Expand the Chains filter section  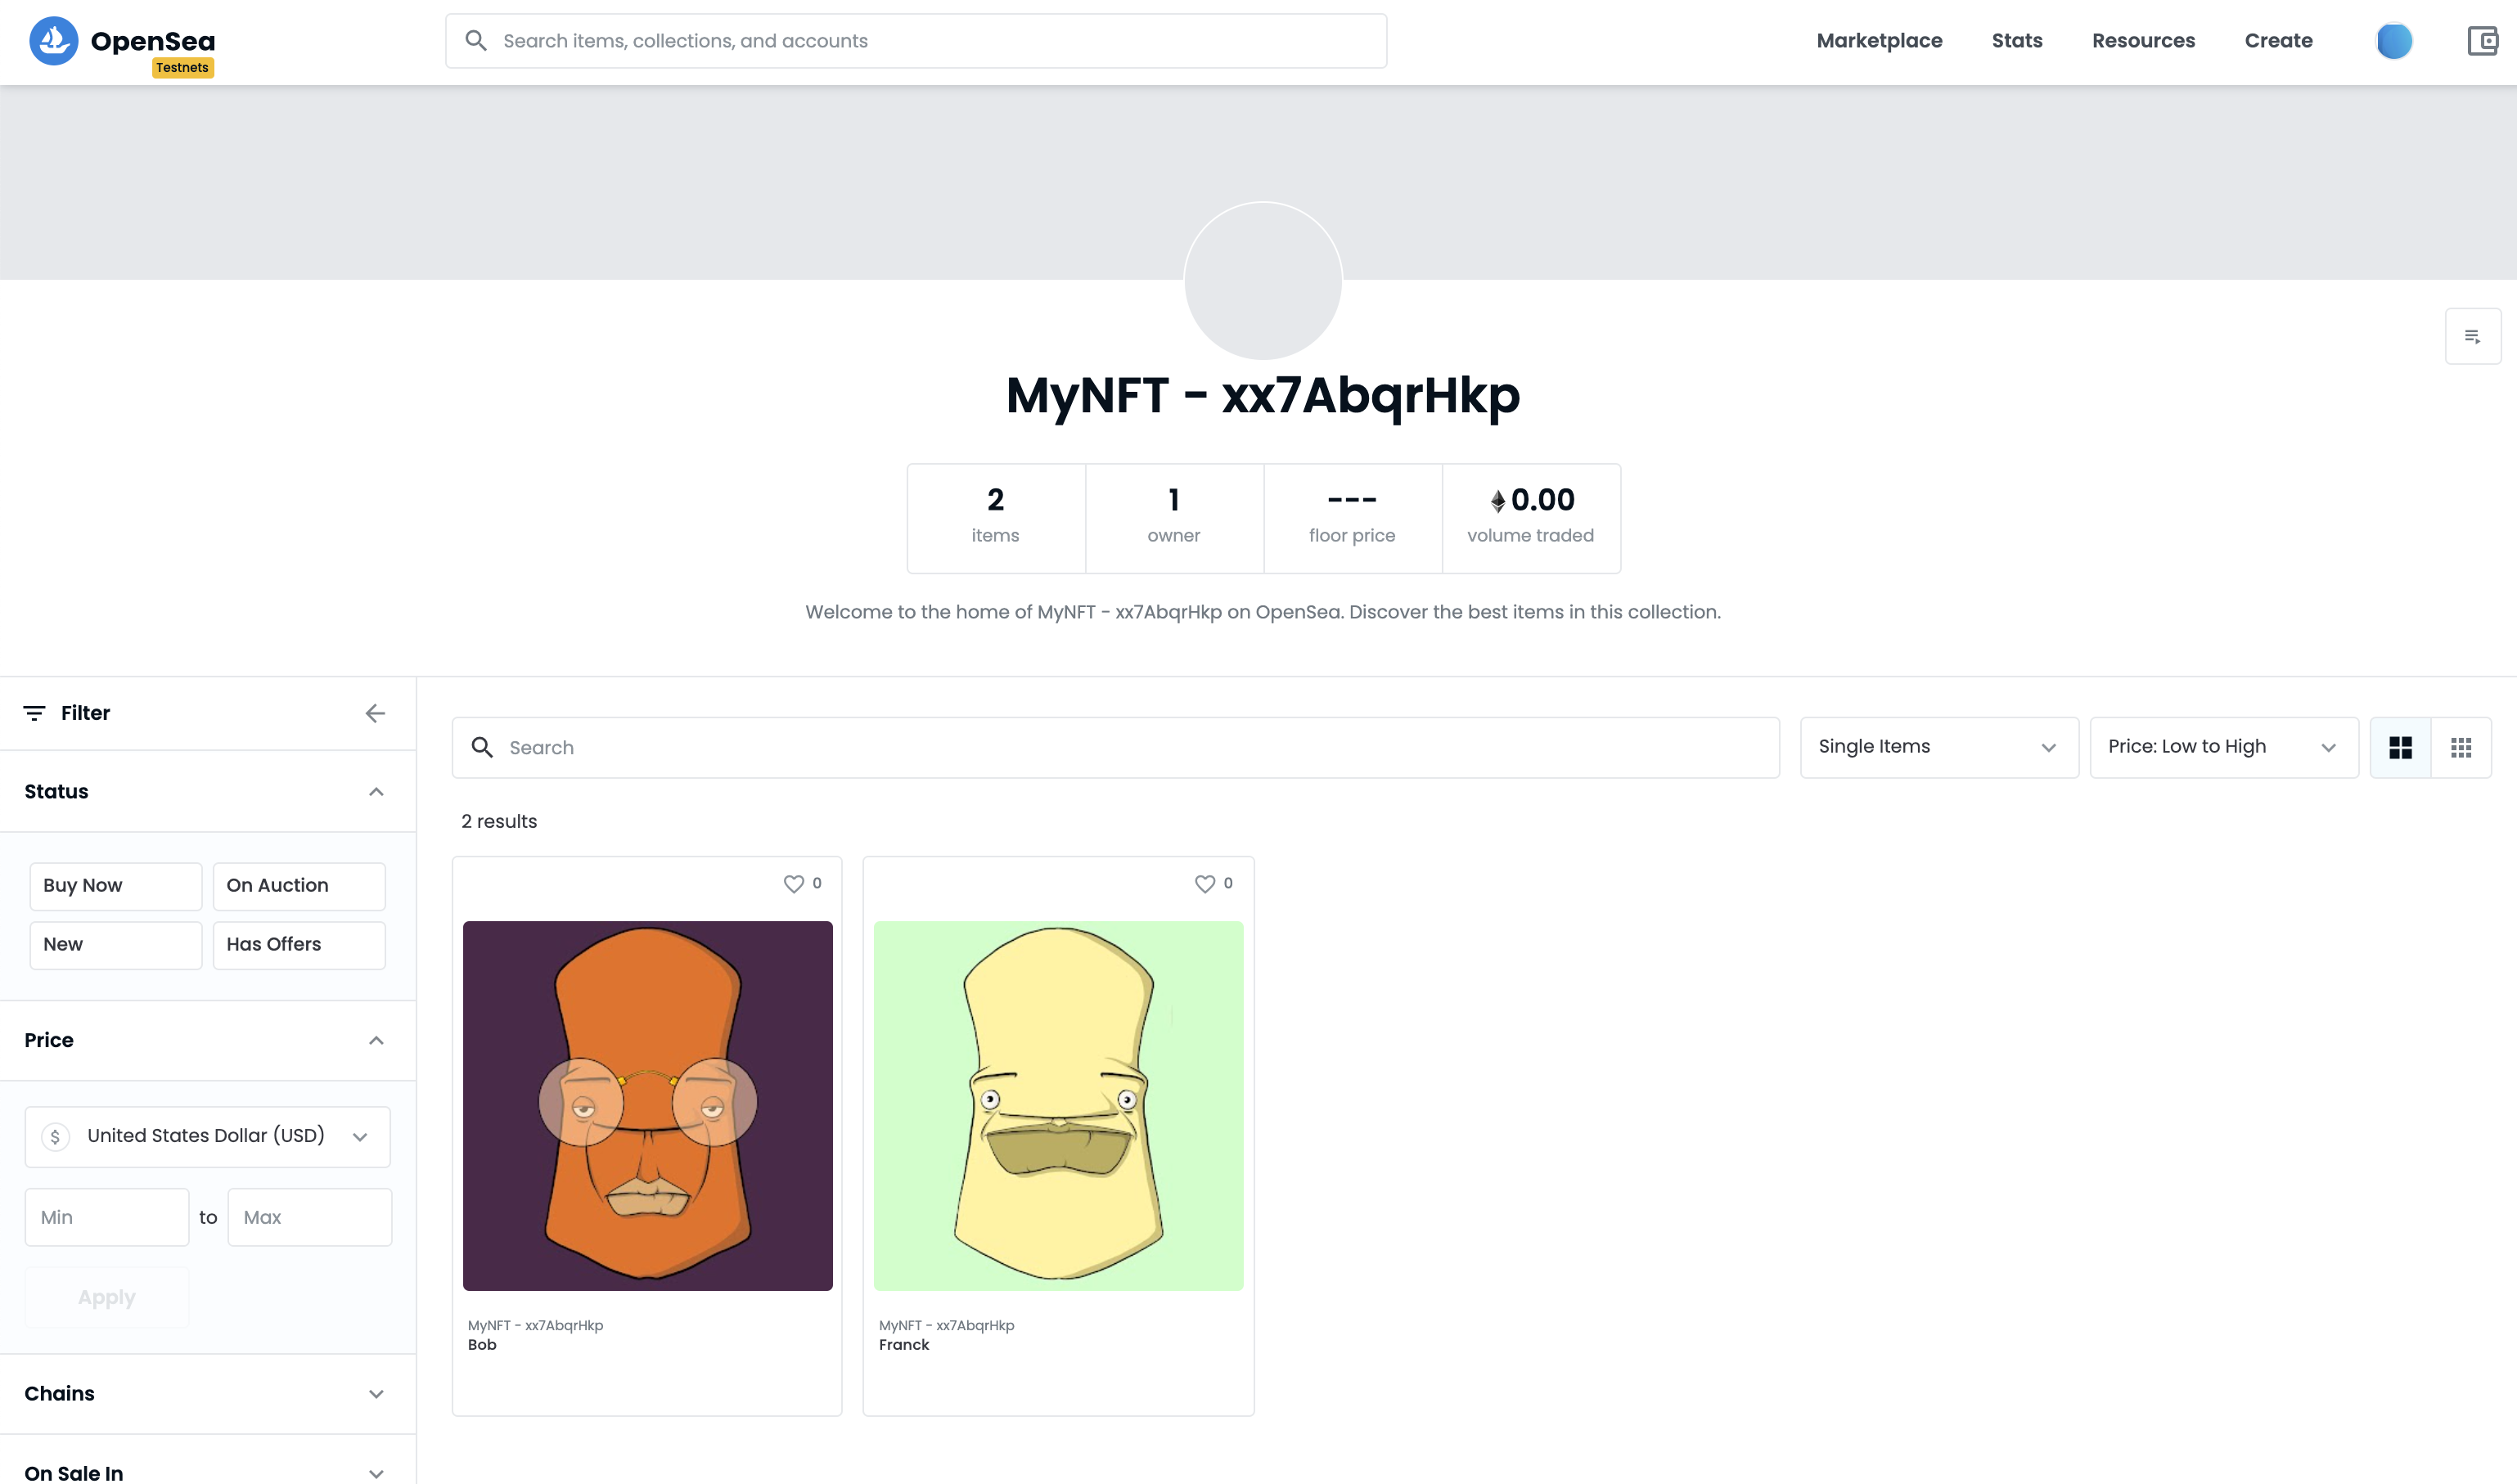207,1393
